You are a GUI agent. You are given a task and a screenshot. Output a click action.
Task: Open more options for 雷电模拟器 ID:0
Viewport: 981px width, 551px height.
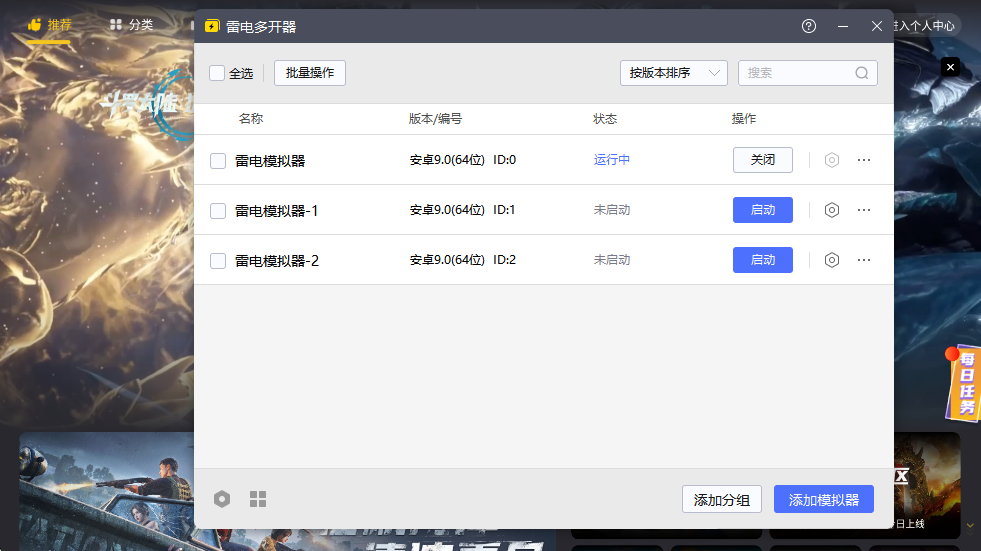(x=864, y=160)
